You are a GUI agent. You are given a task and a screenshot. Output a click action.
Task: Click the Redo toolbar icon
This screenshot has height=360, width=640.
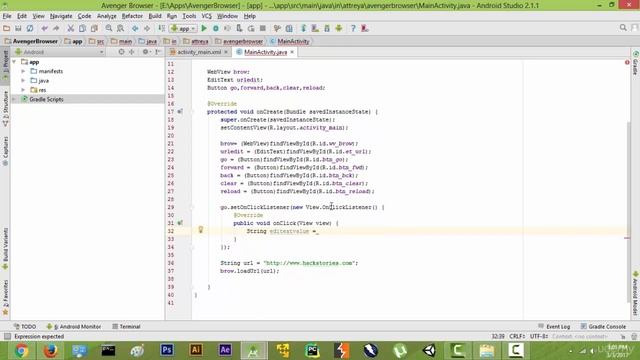[x=56, y=28]
